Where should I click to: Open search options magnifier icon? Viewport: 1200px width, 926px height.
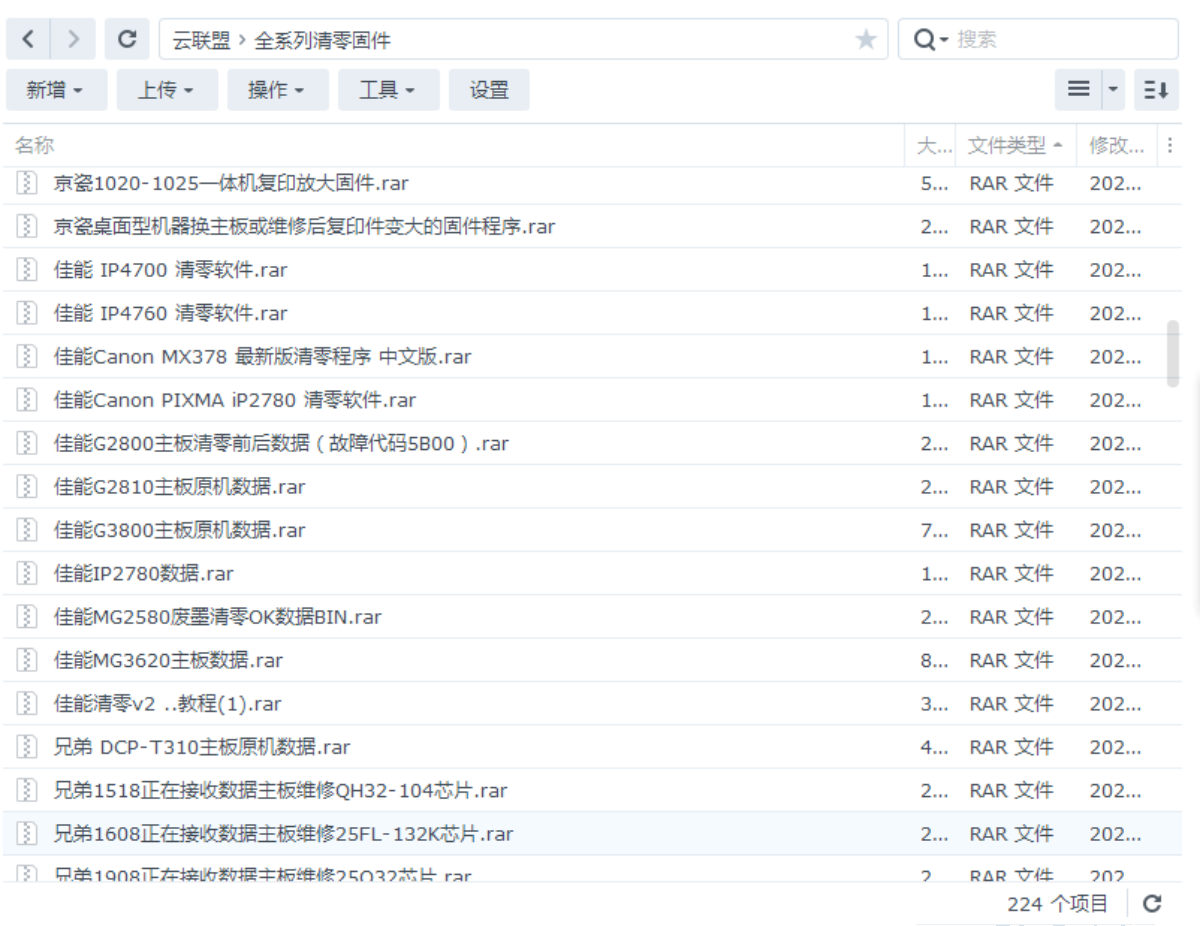coord(930,40)
